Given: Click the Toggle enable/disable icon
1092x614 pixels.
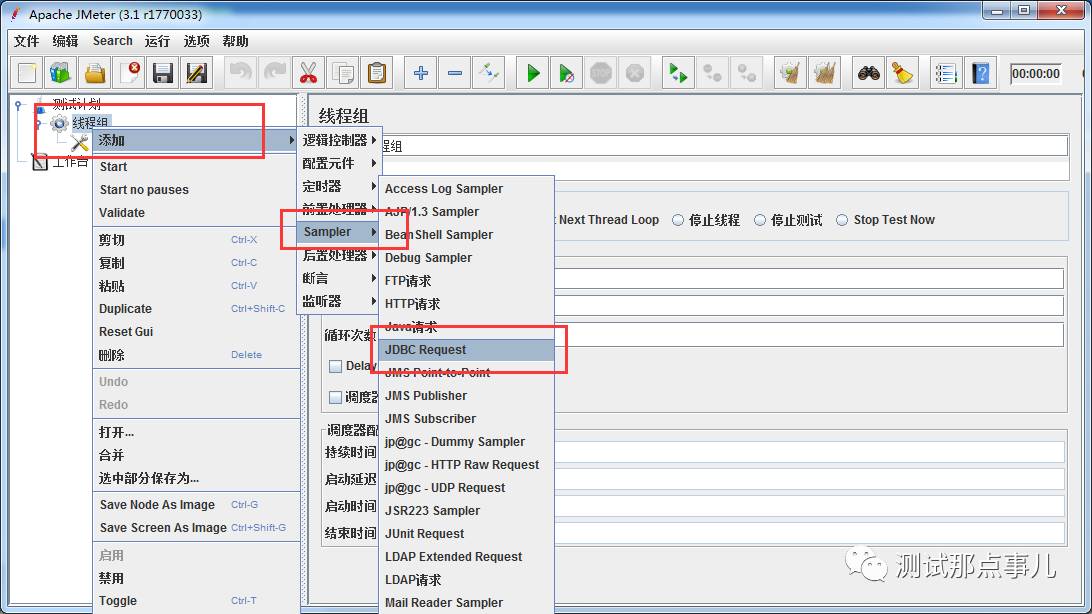Looking at the screenshot, I should coord(489,73).
